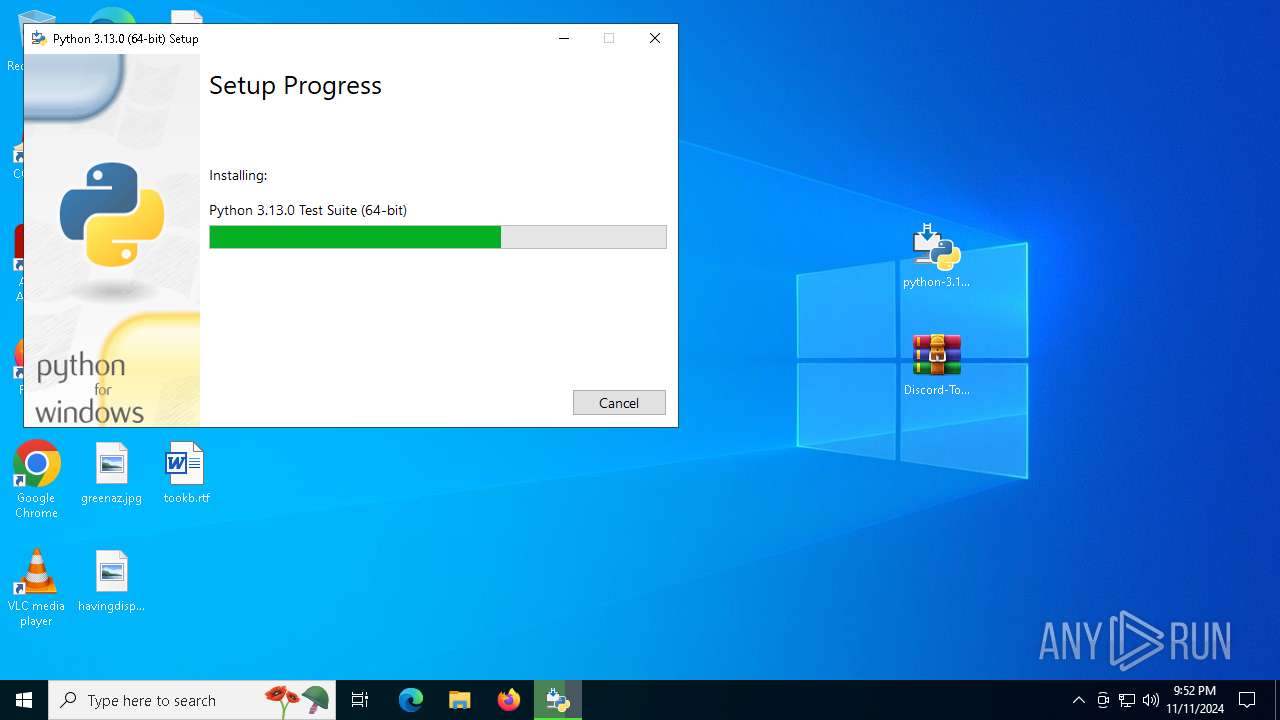Open the clock showing 9:52 PM
This screenshot has width=1280, height=720.
(1195, 700)
